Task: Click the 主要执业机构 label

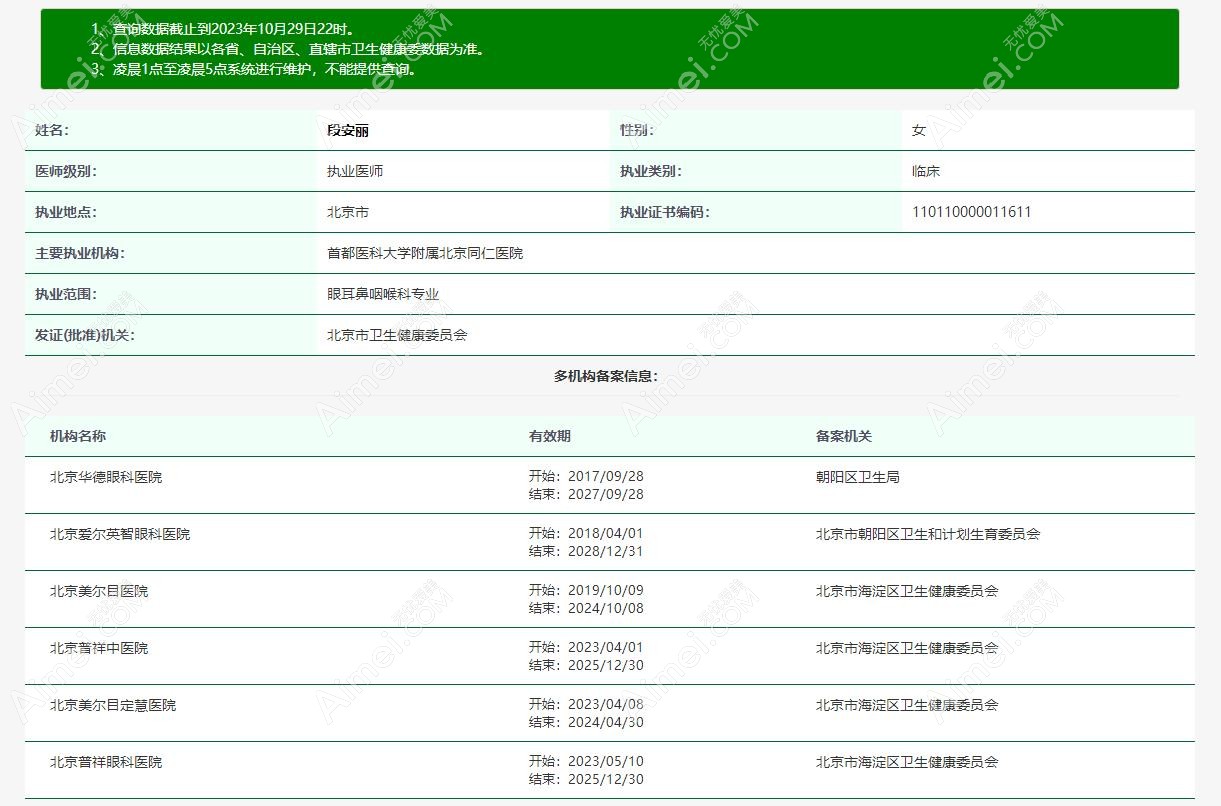Action: (80, 253)
